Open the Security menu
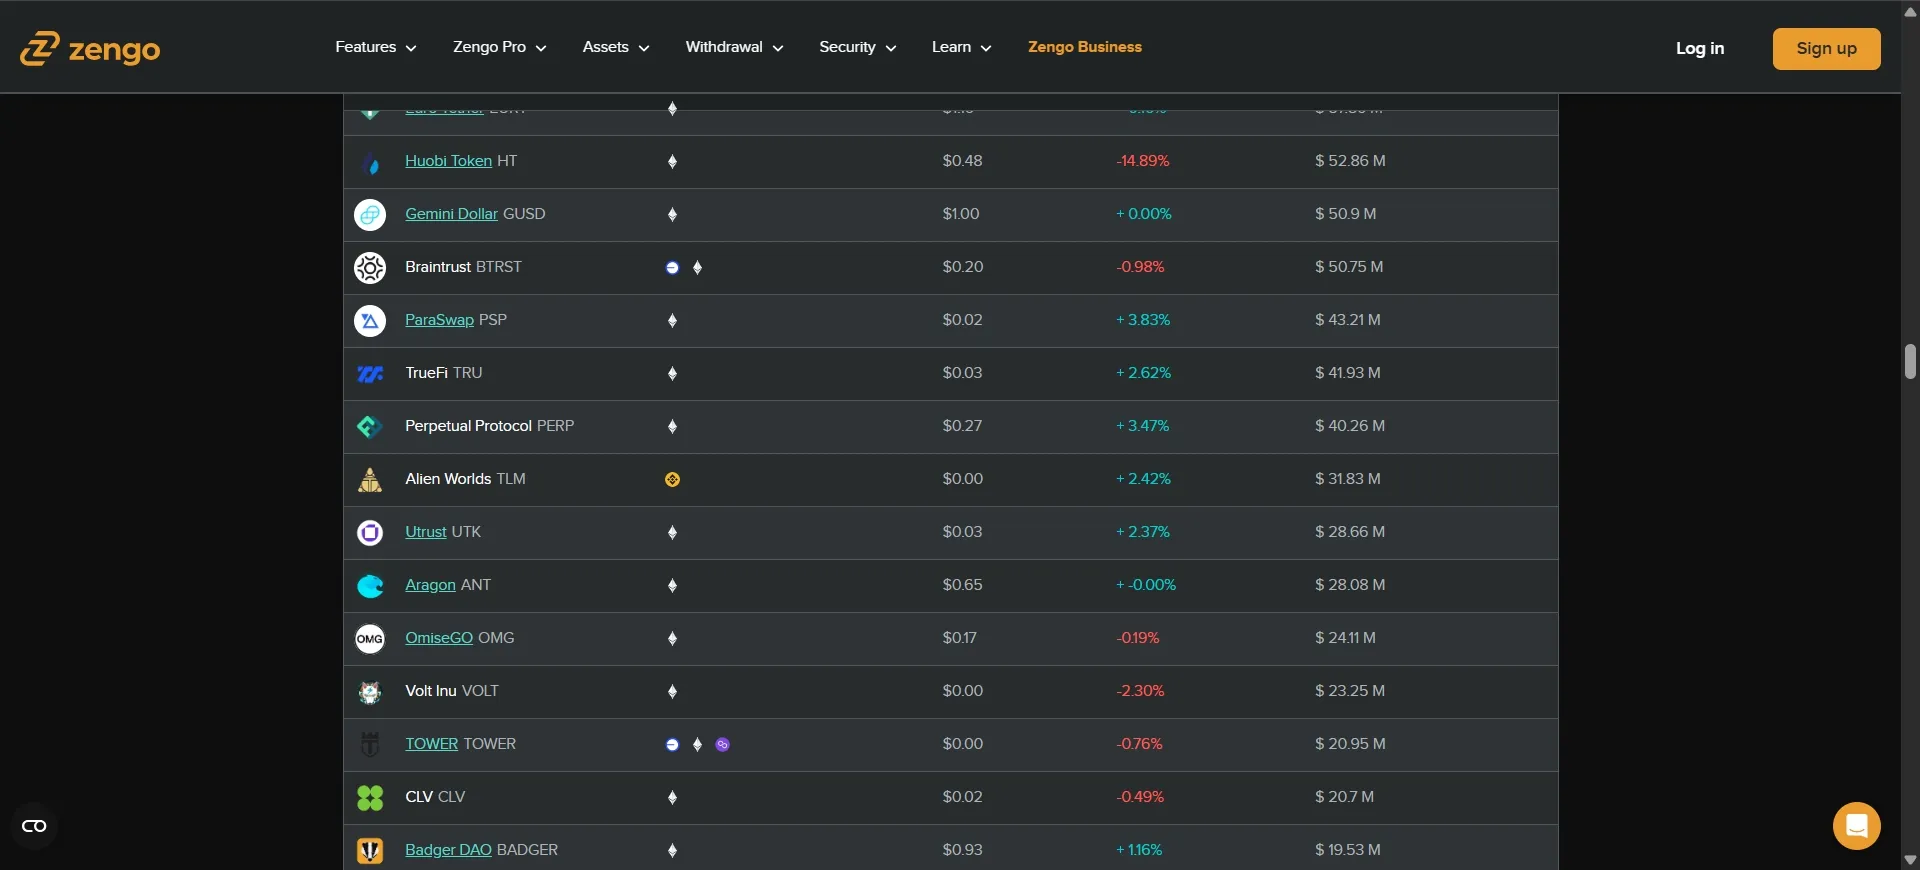 857,47
